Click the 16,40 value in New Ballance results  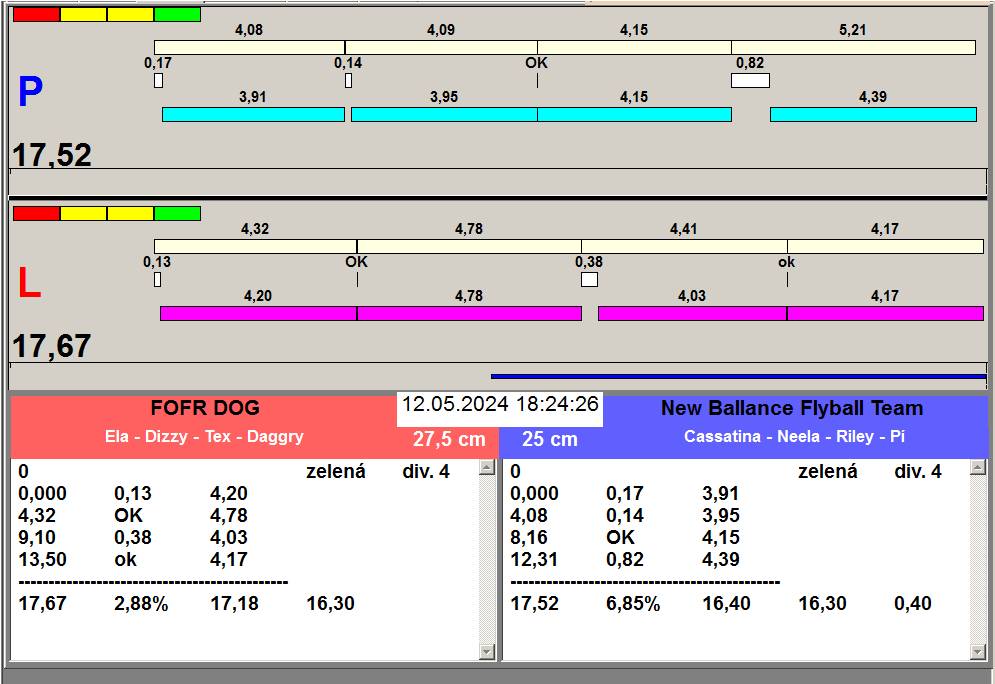(726, 603)
